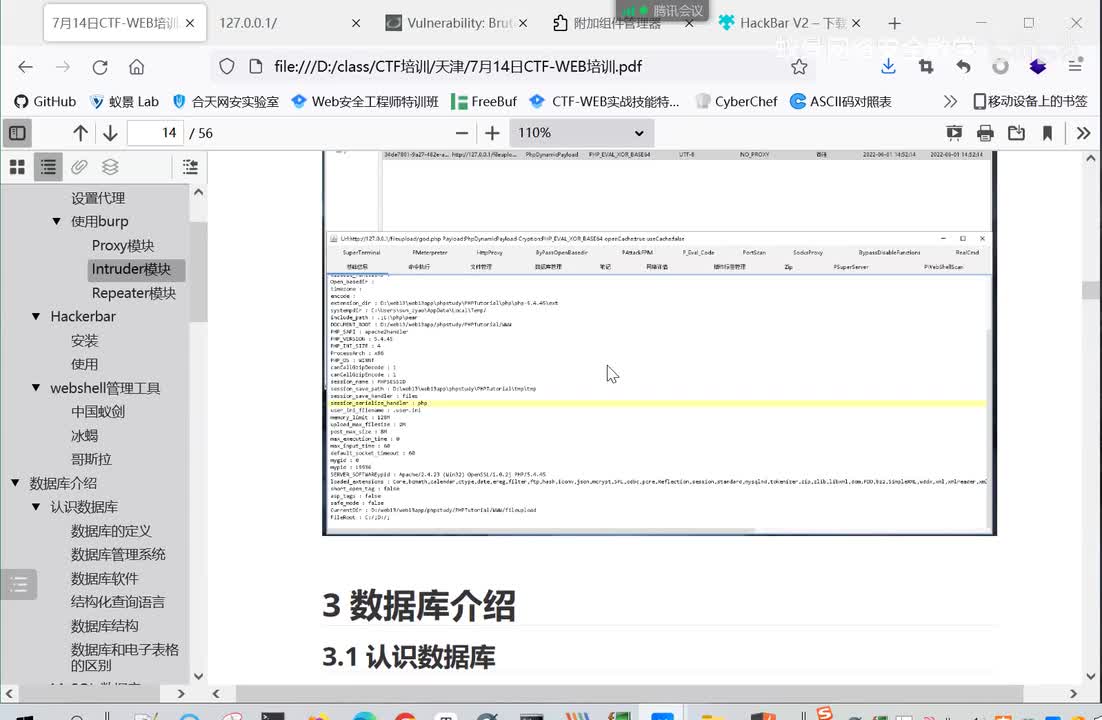Open the 数据库管理系统 outline entry
This screenshot has height=720, width=1102.
(118, 555)
